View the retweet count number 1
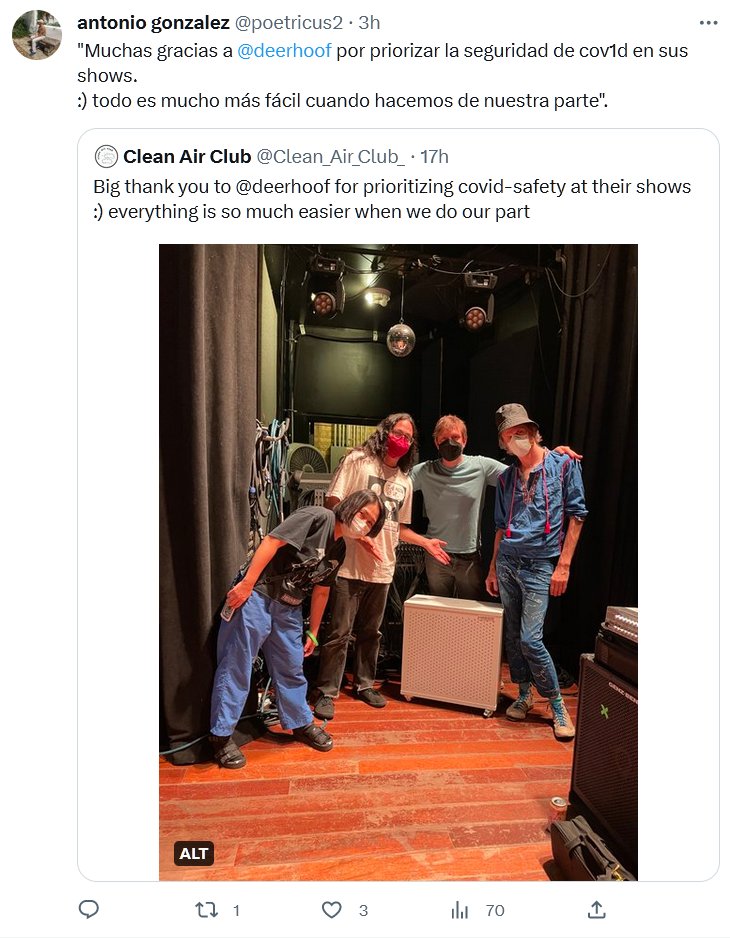 236,910
